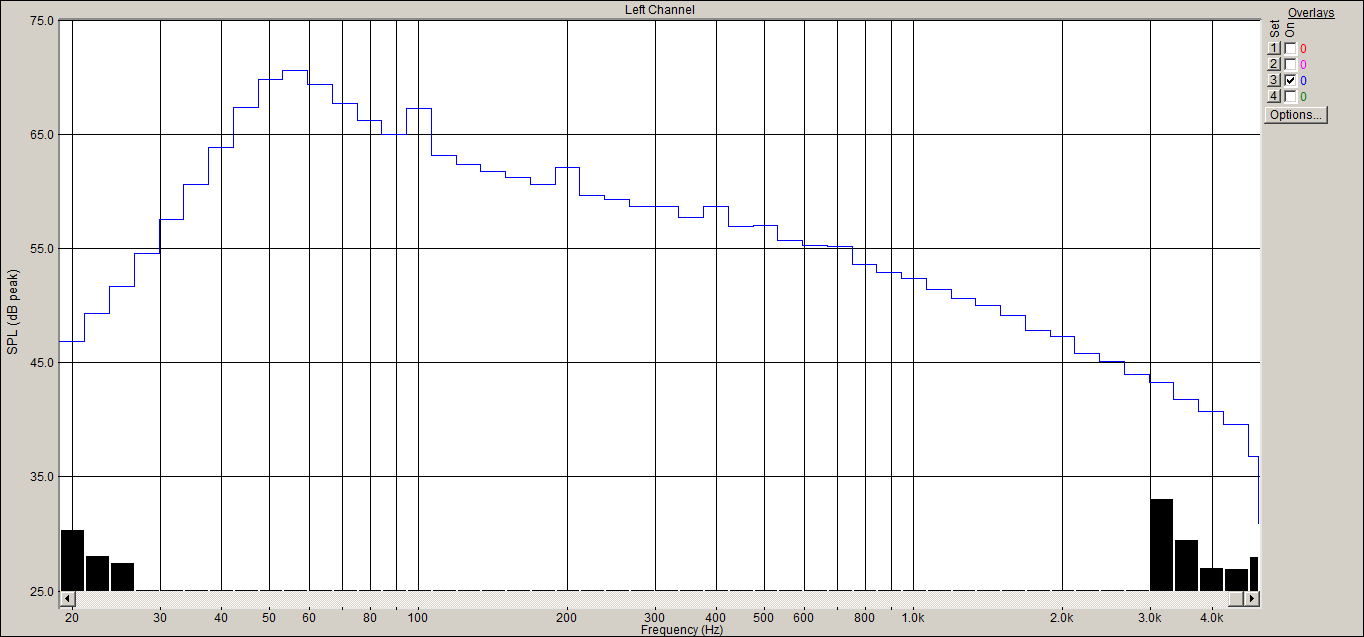Click the left scroll arrow of the frequency scrollbar
Screen dimensions: 1364x637
[x=67, y=598]
